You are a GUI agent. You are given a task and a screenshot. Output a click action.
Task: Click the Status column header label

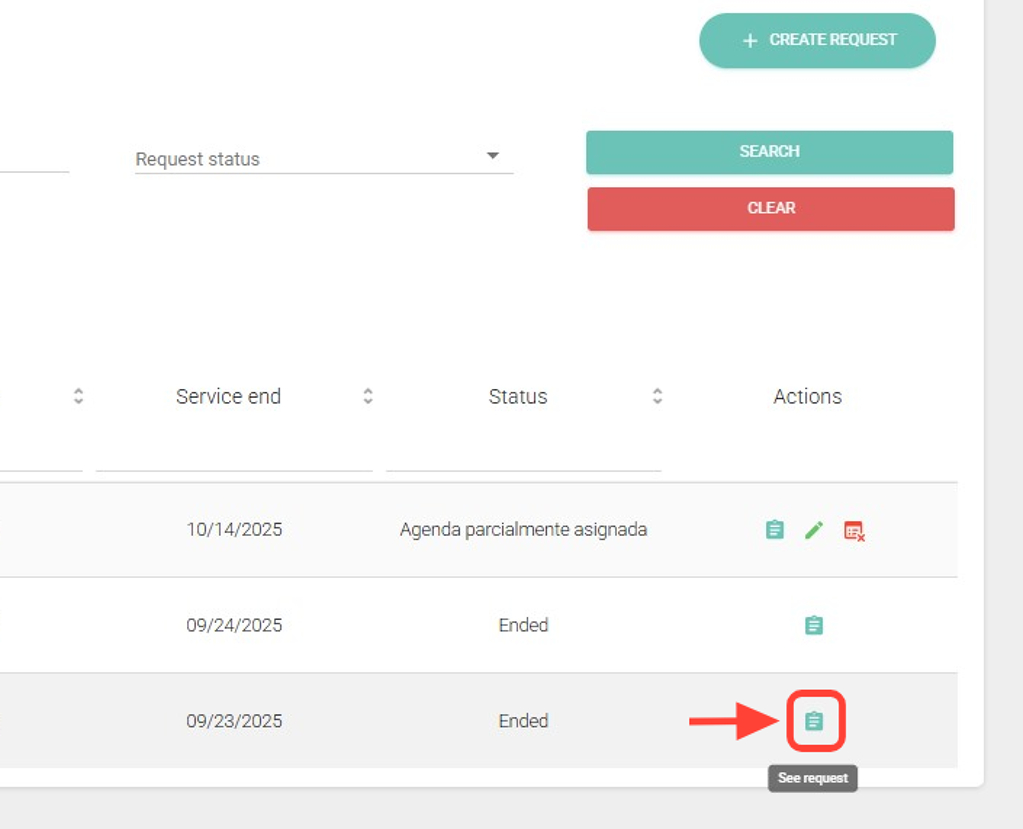(x=518, y=397)
